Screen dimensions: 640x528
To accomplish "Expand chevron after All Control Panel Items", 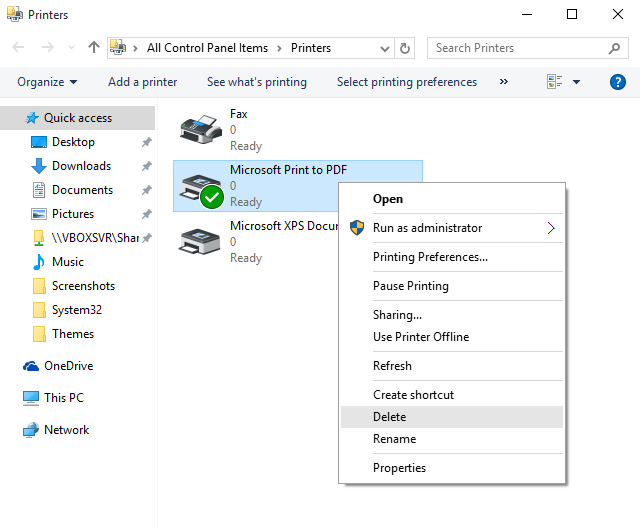I will [x=279, y=48].
